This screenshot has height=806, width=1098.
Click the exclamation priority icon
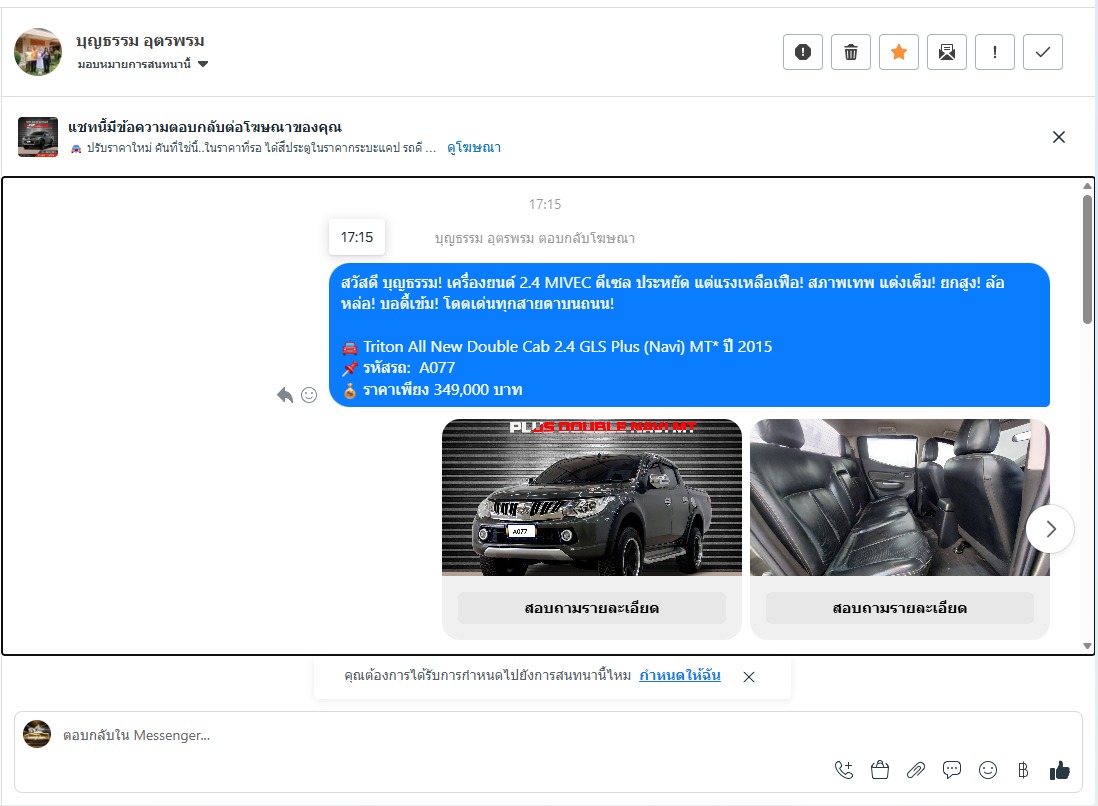pos(994,52)
